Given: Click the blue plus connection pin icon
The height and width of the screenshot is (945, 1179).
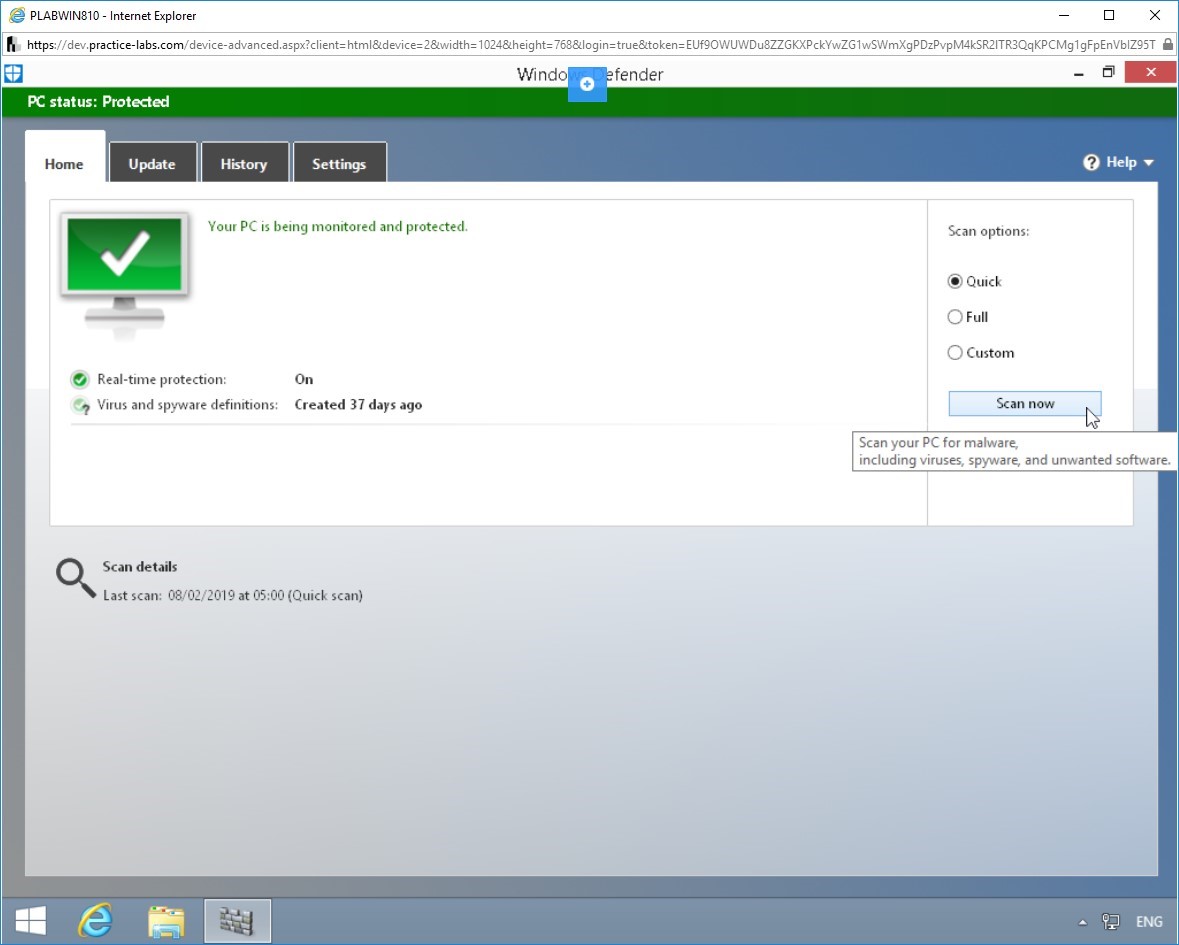Looking at the screenshot, I should click(x=587, y=84).
